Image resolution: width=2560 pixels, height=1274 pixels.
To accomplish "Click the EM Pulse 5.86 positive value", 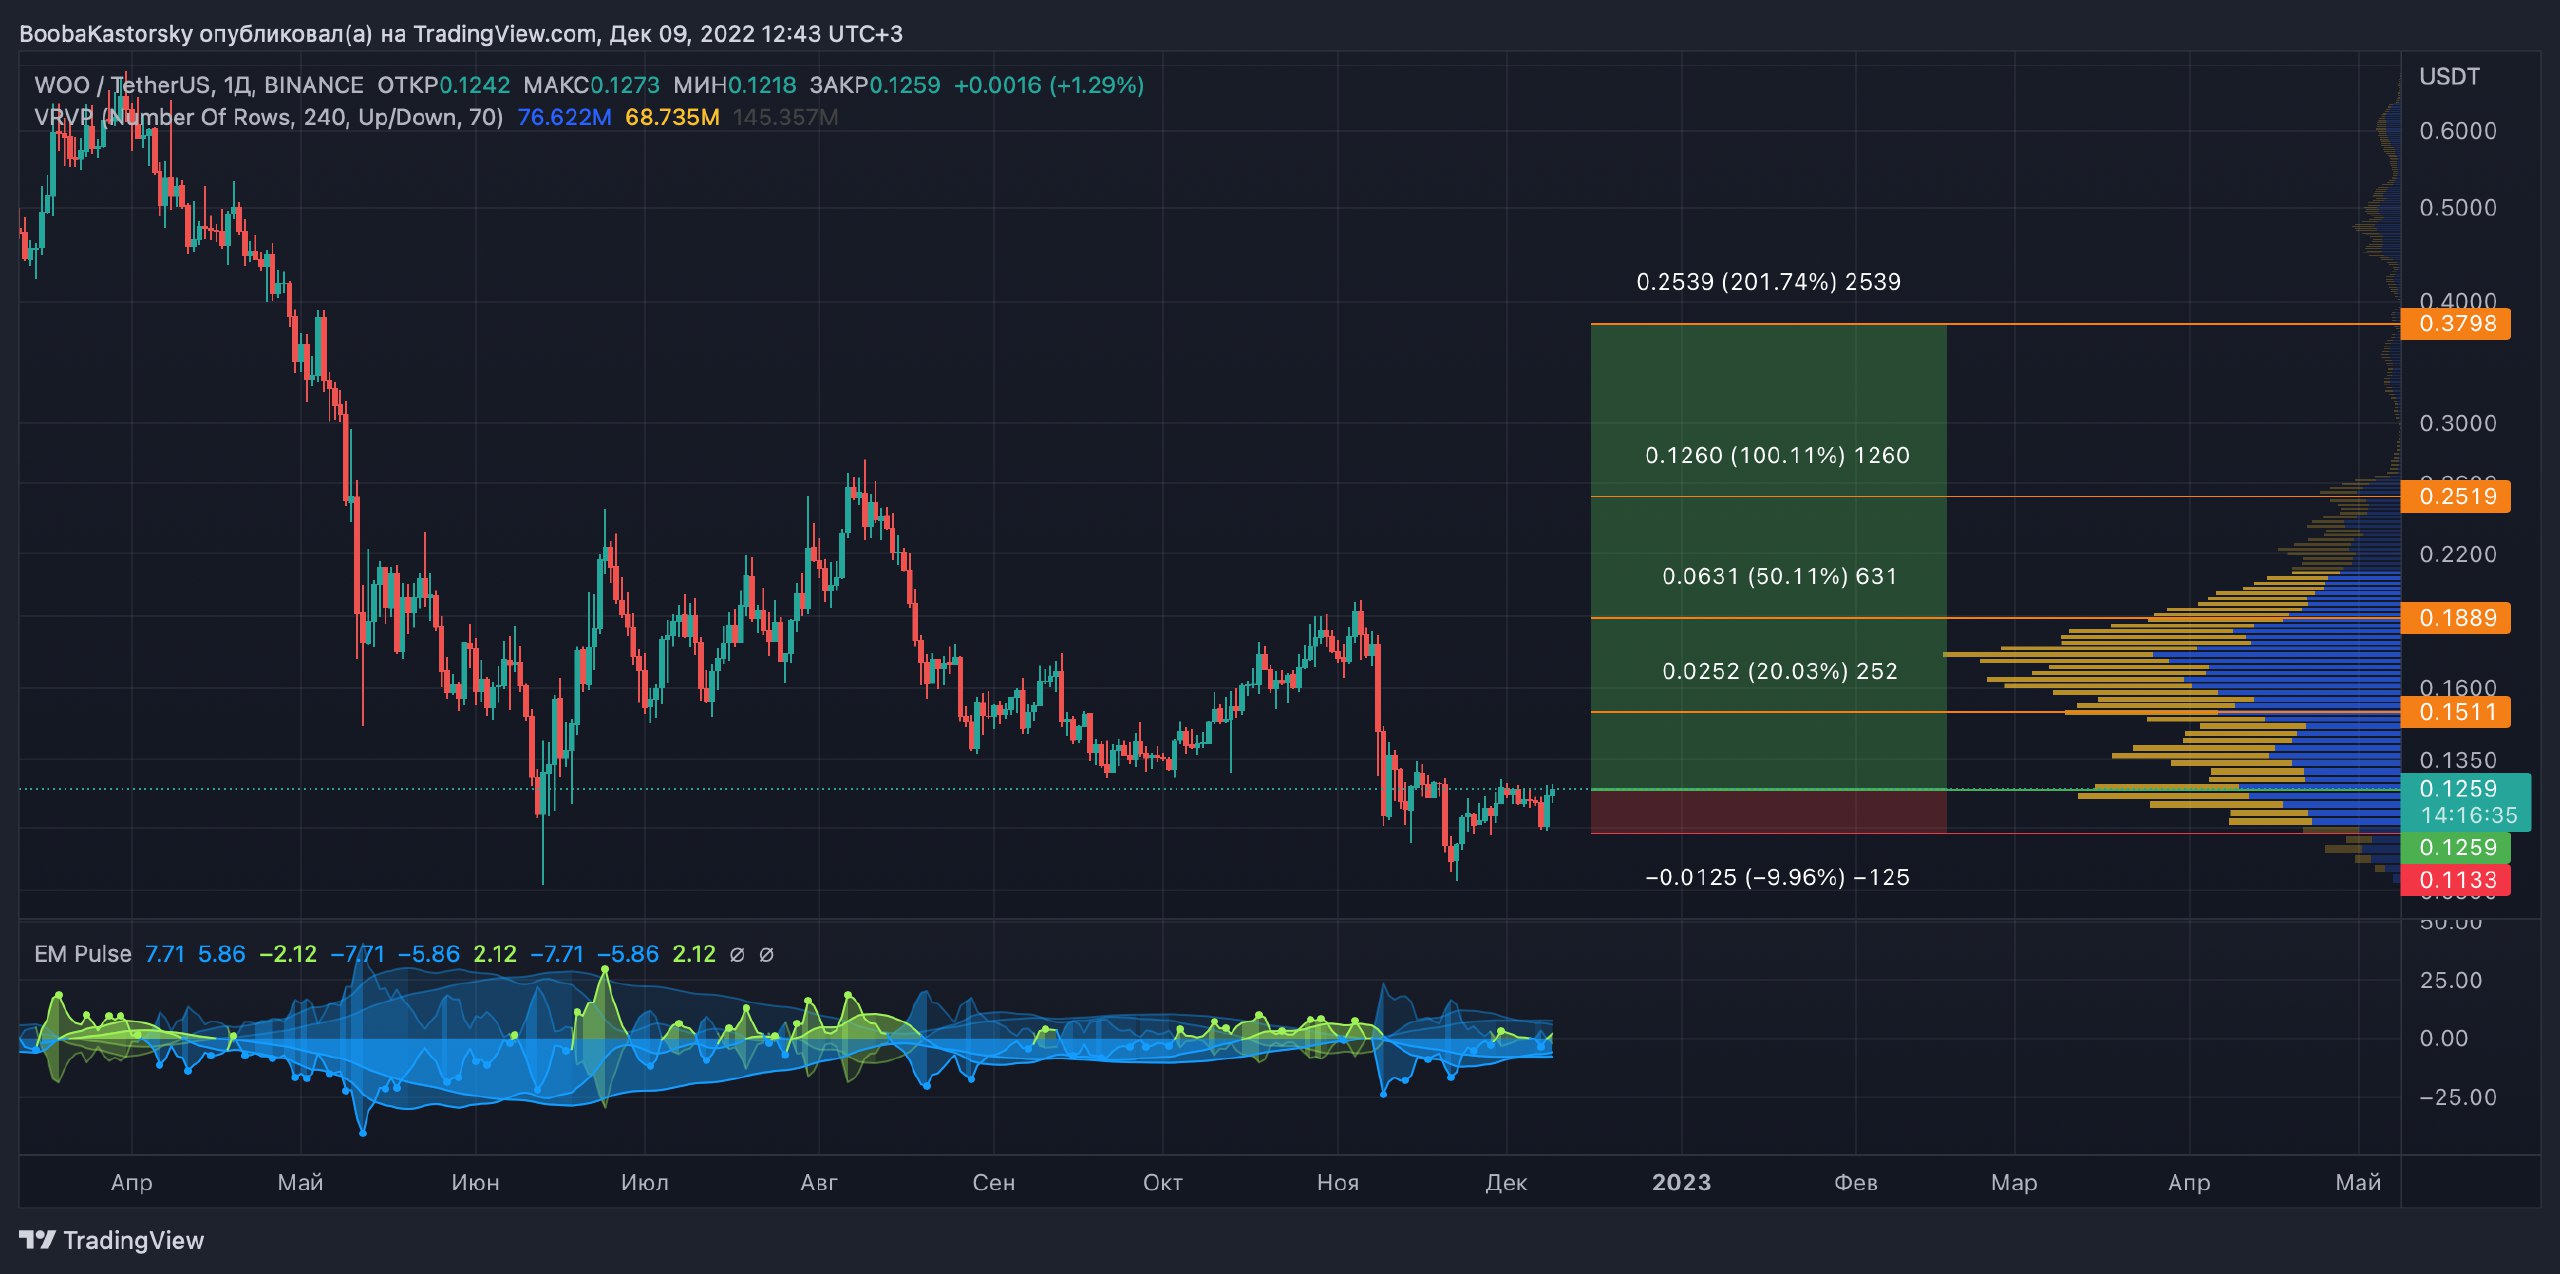I will pos(221,954).
